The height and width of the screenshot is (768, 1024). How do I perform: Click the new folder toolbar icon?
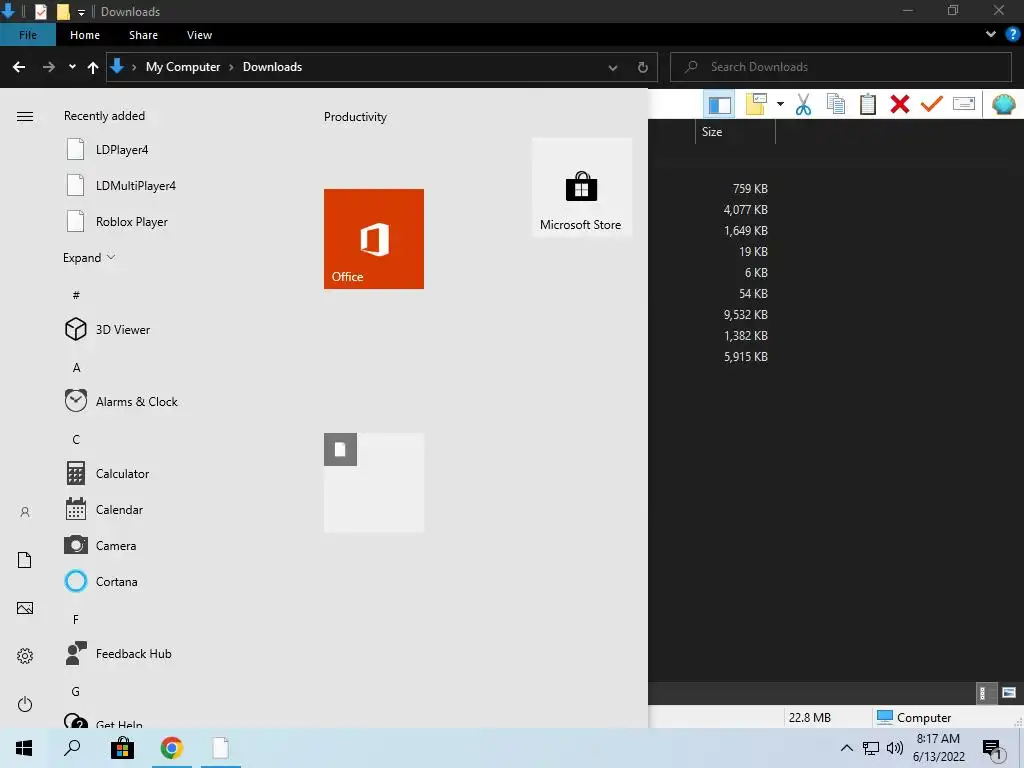tap(756, 104)
